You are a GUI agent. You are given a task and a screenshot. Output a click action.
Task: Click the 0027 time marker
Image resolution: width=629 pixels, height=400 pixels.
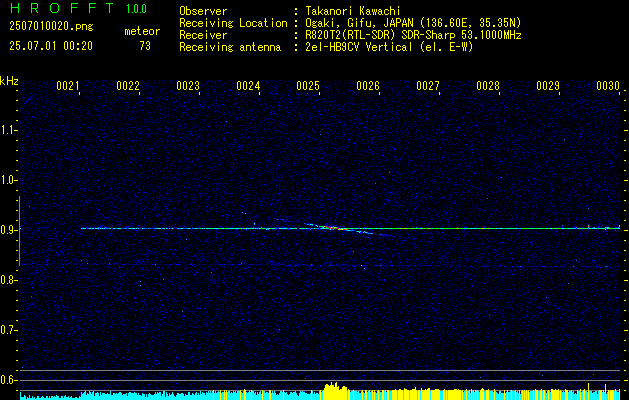(428, 86)
